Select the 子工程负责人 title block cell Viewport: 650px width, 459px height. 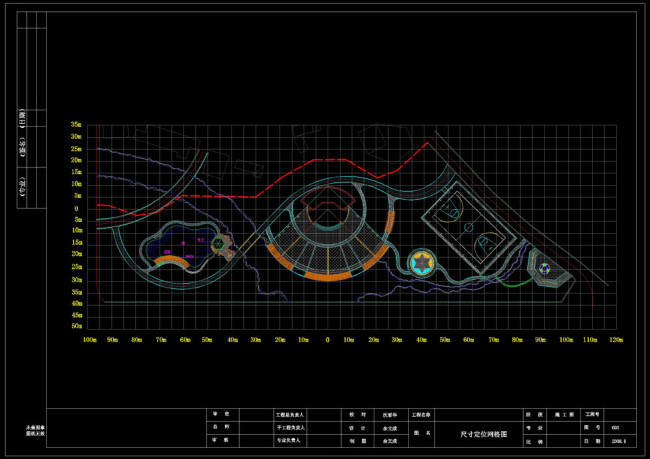pos(291,427)
